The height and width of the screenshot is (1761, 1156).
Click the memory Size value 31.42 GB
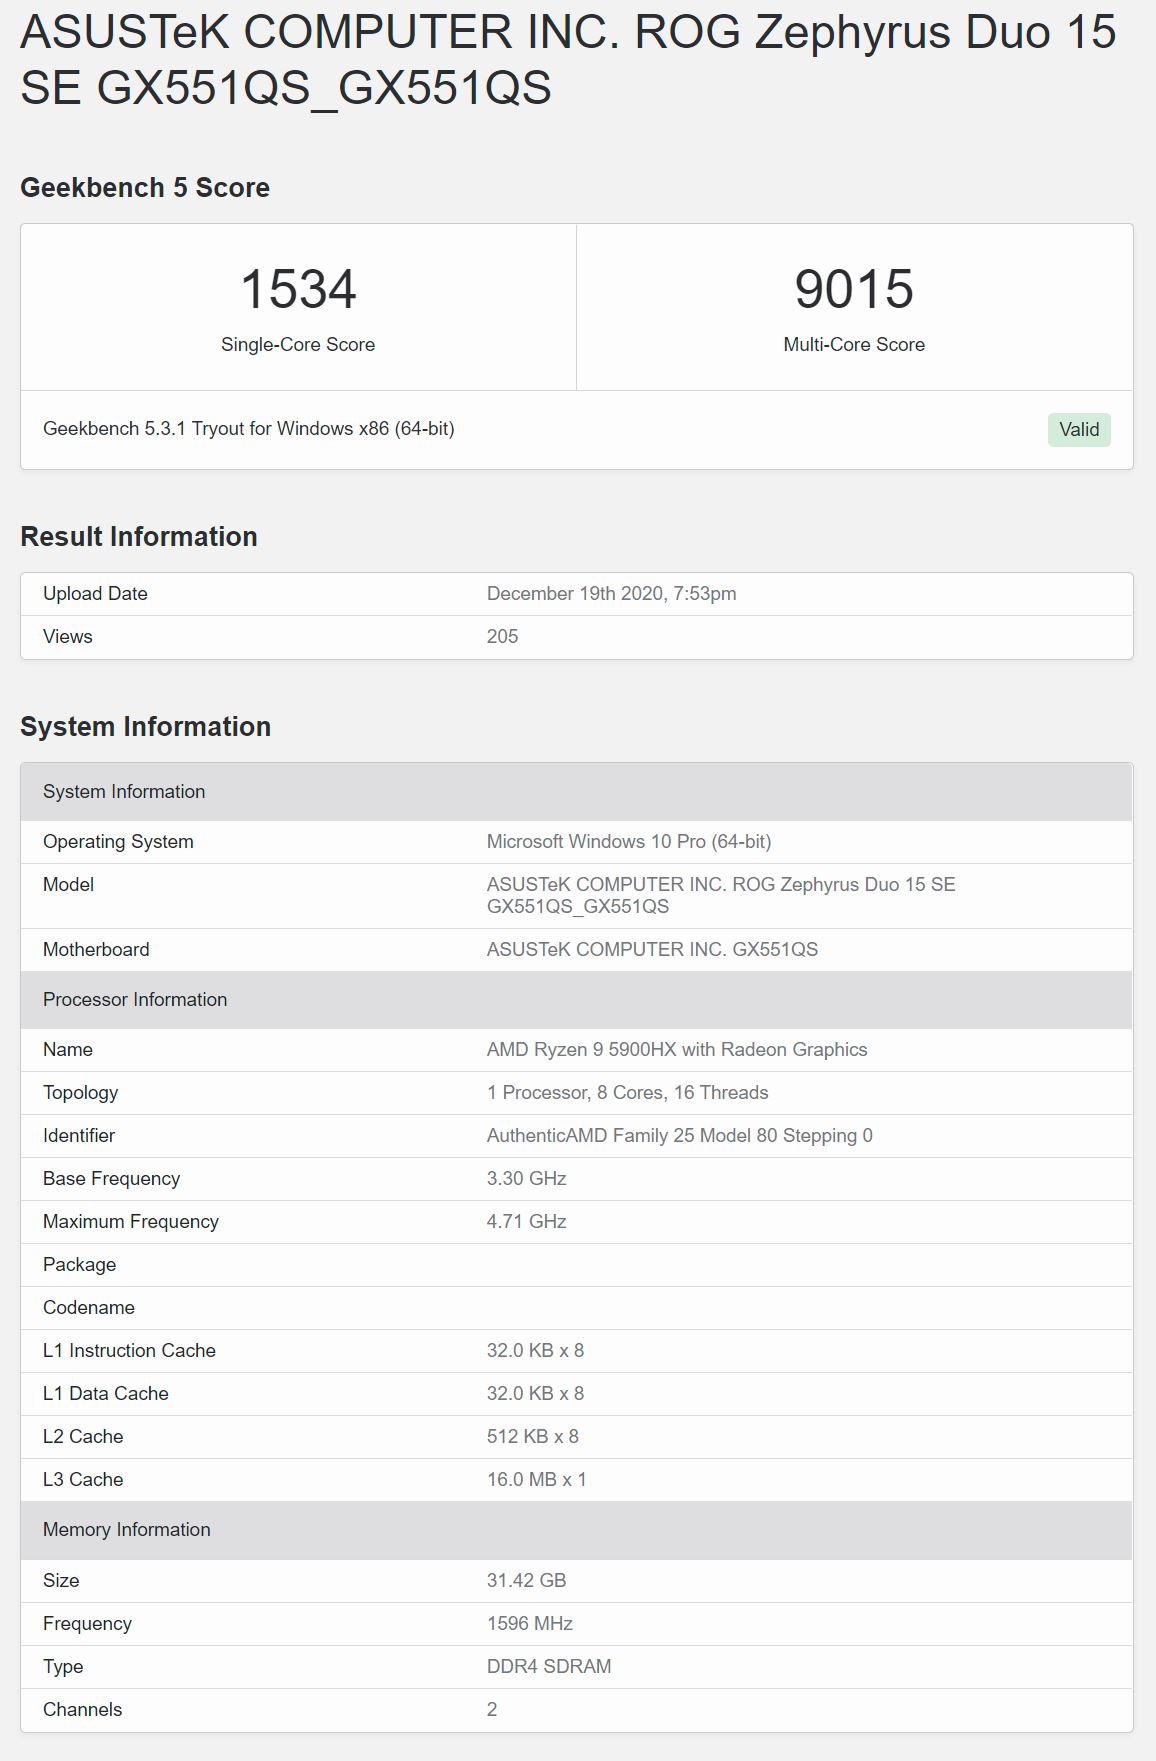(527, 1581)
